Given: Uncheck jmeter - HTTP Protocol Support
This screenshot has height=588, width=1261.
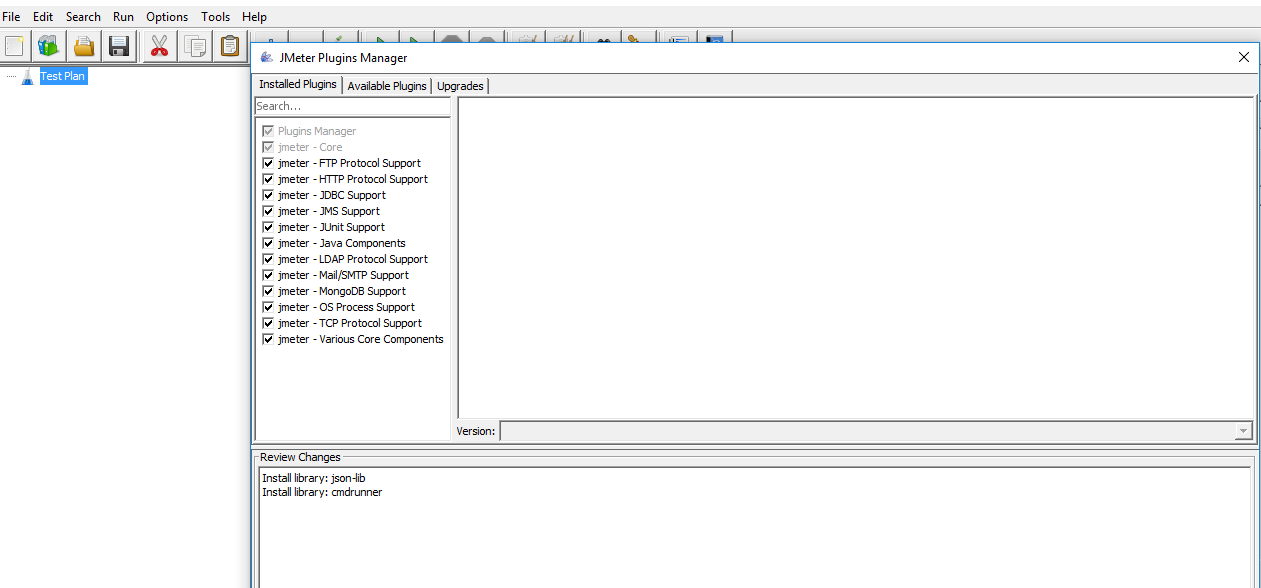Looking at the screenshot, I should tap(268, 179).
